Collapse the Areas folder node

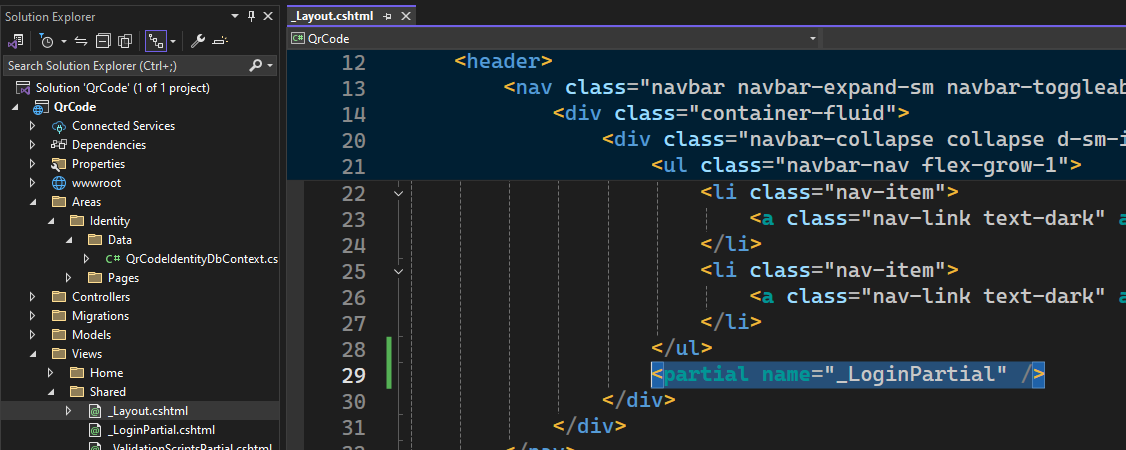pyautogui.click(x=33, y=202)
